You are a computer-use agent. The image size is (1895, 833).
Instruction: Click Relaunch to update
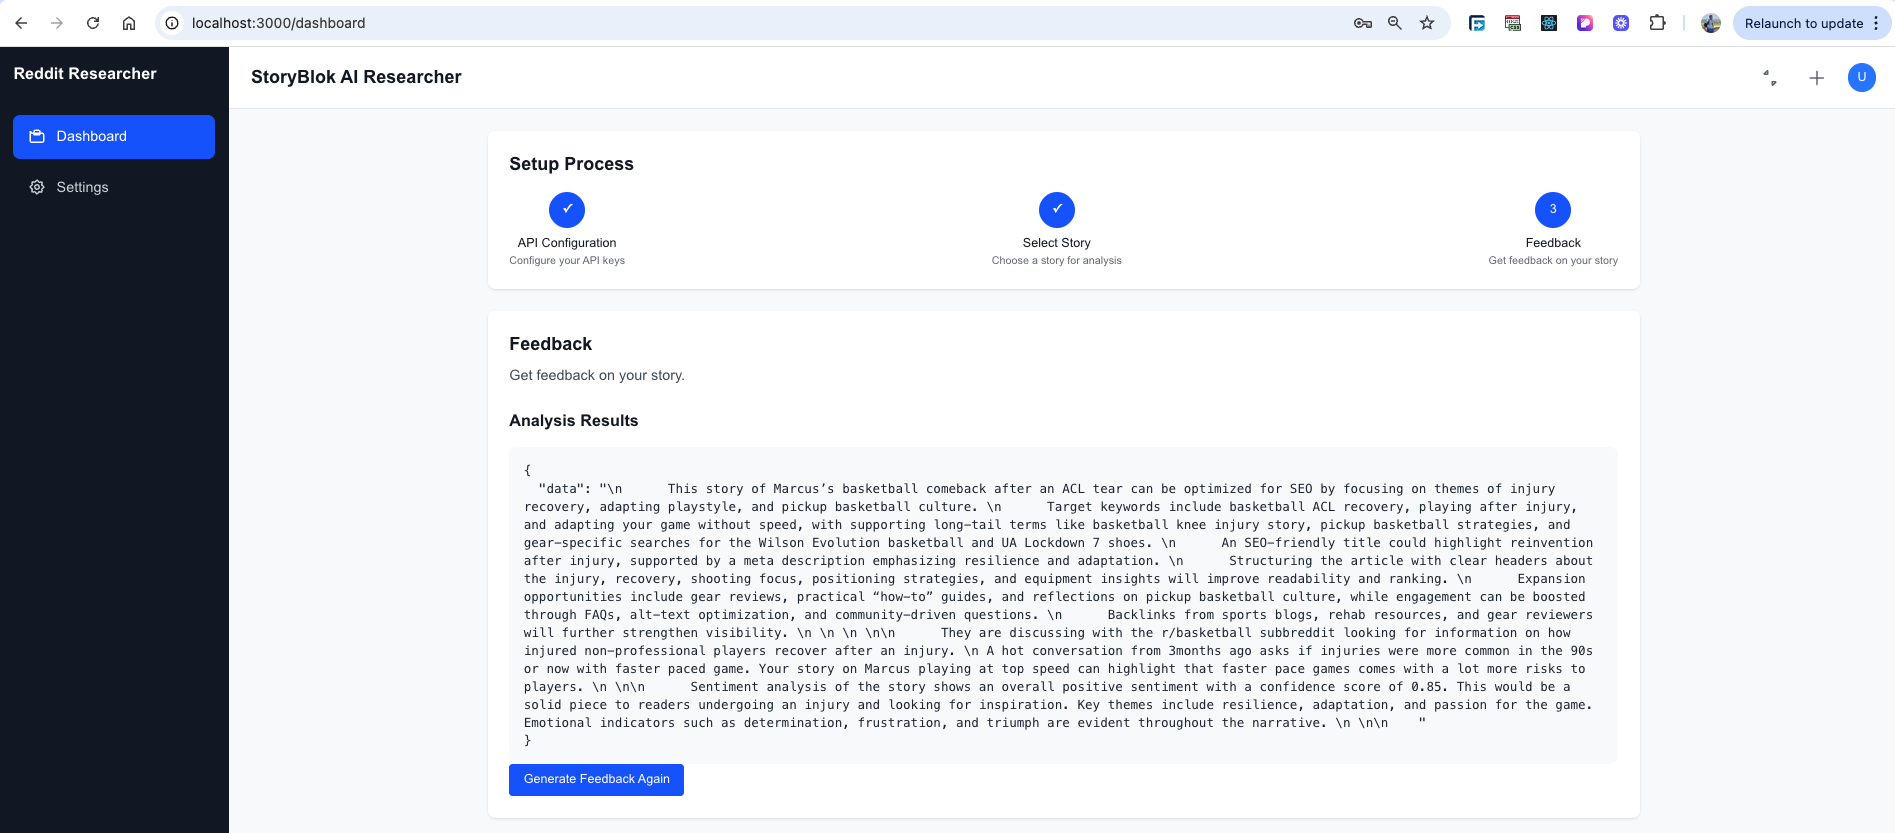pos(1803,23)
